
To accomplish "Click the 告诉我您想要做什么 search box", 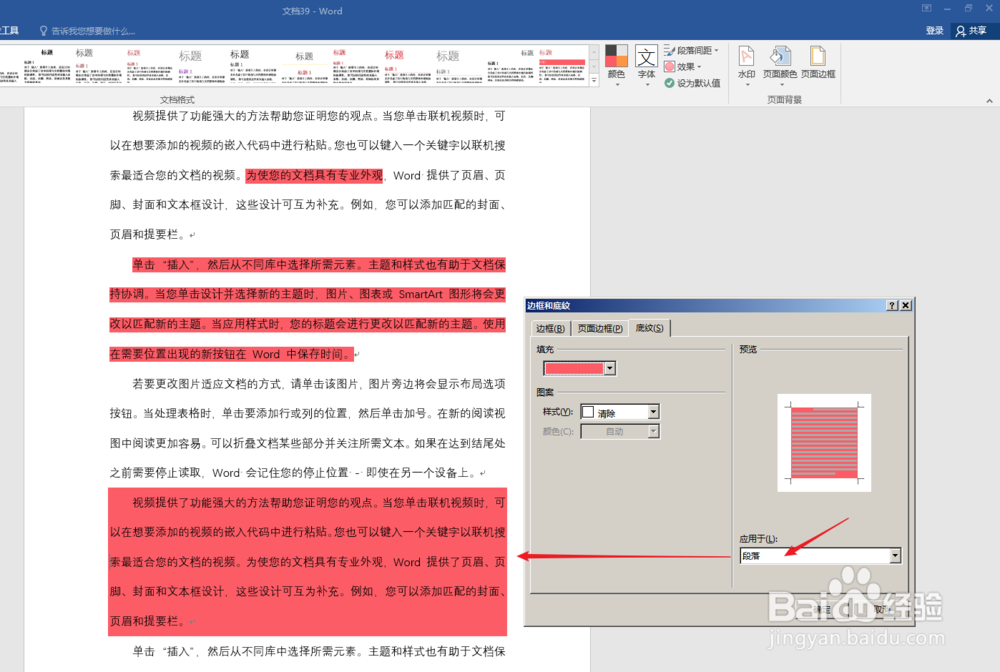I will [x=87, y=31].
